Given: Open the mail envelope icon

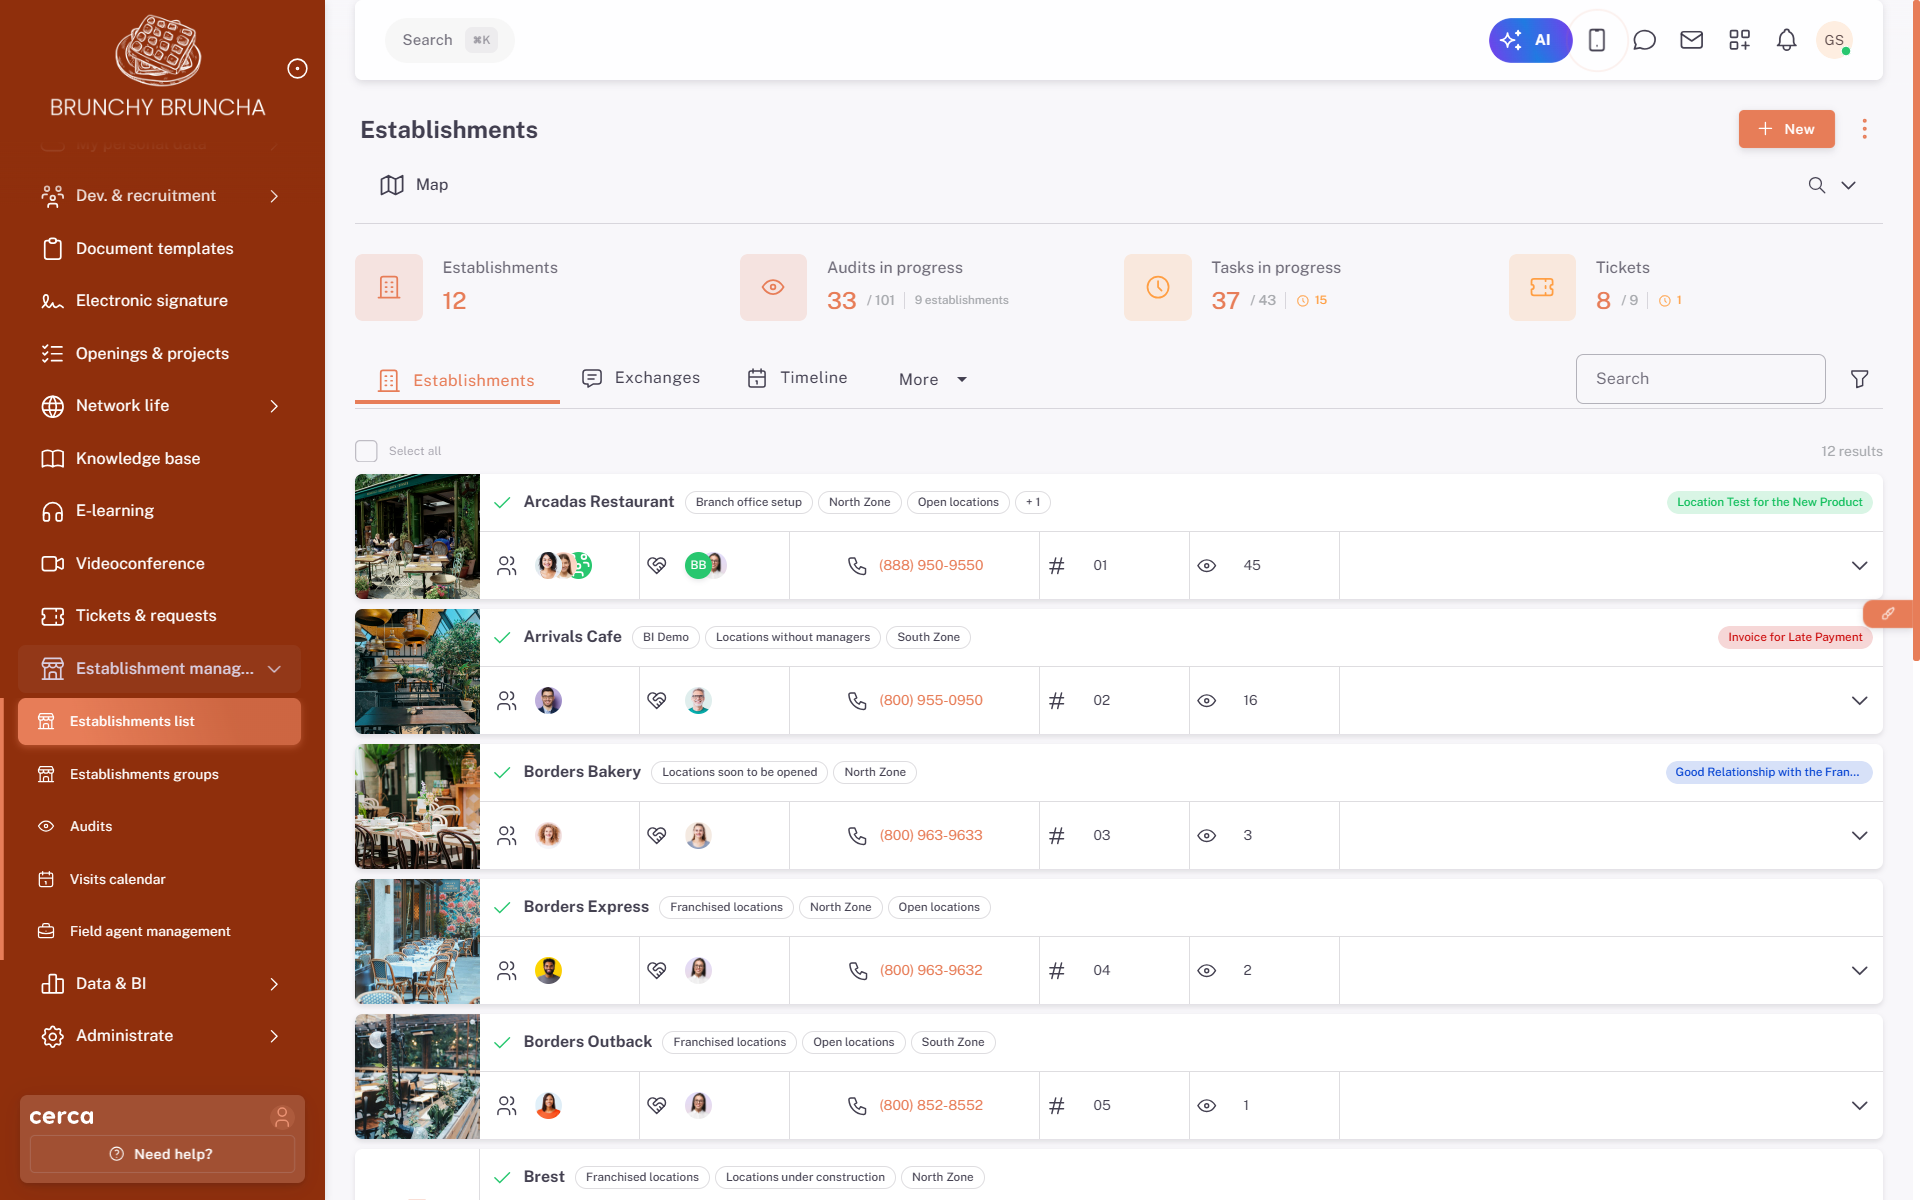Looking at the screenshot, I should (1691, 40).
